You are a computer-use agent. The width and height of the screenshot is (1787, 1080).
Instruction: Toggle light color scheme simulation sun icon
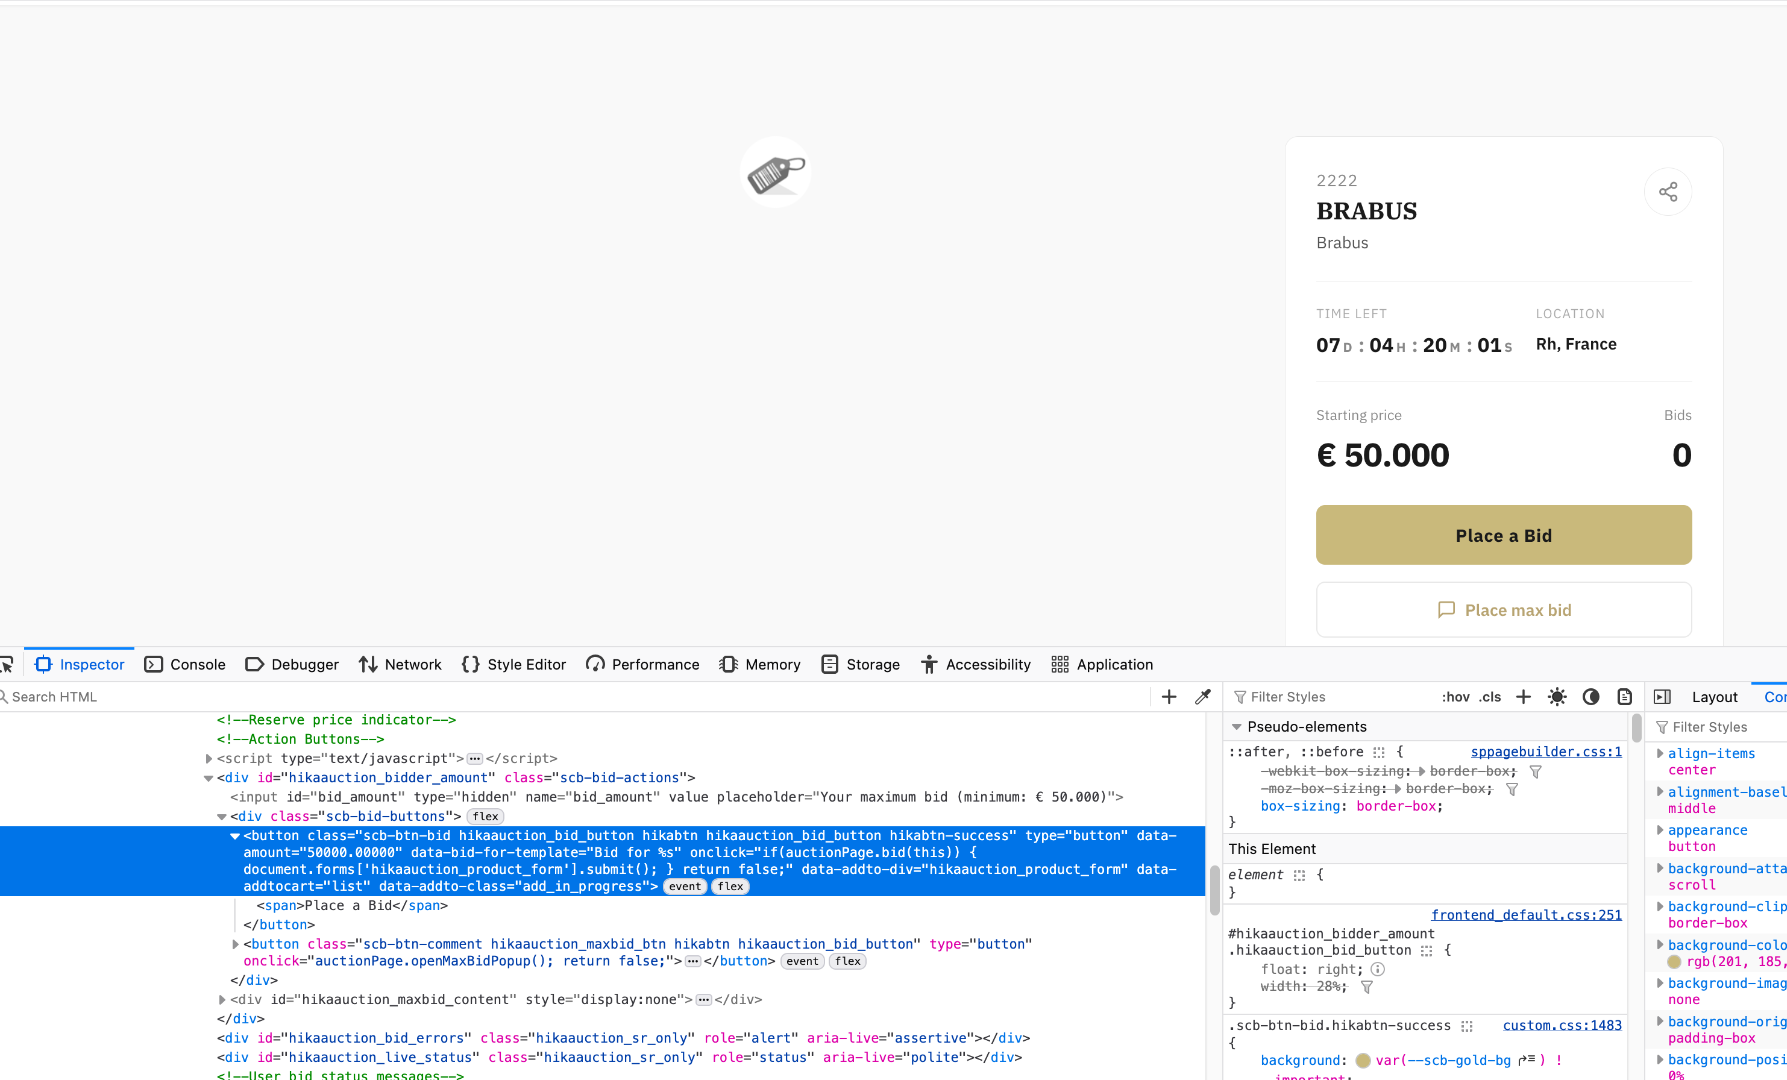coord(1557,697)
